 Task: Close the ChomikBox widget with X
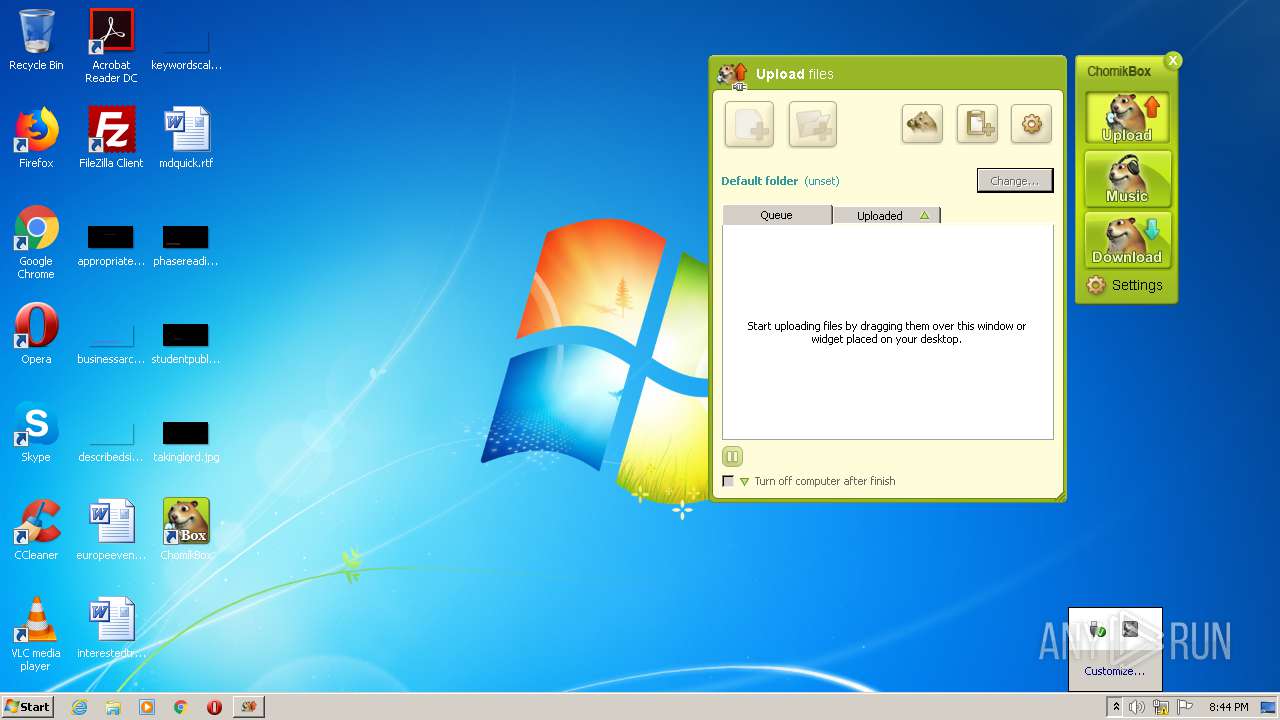(1173, 60)
